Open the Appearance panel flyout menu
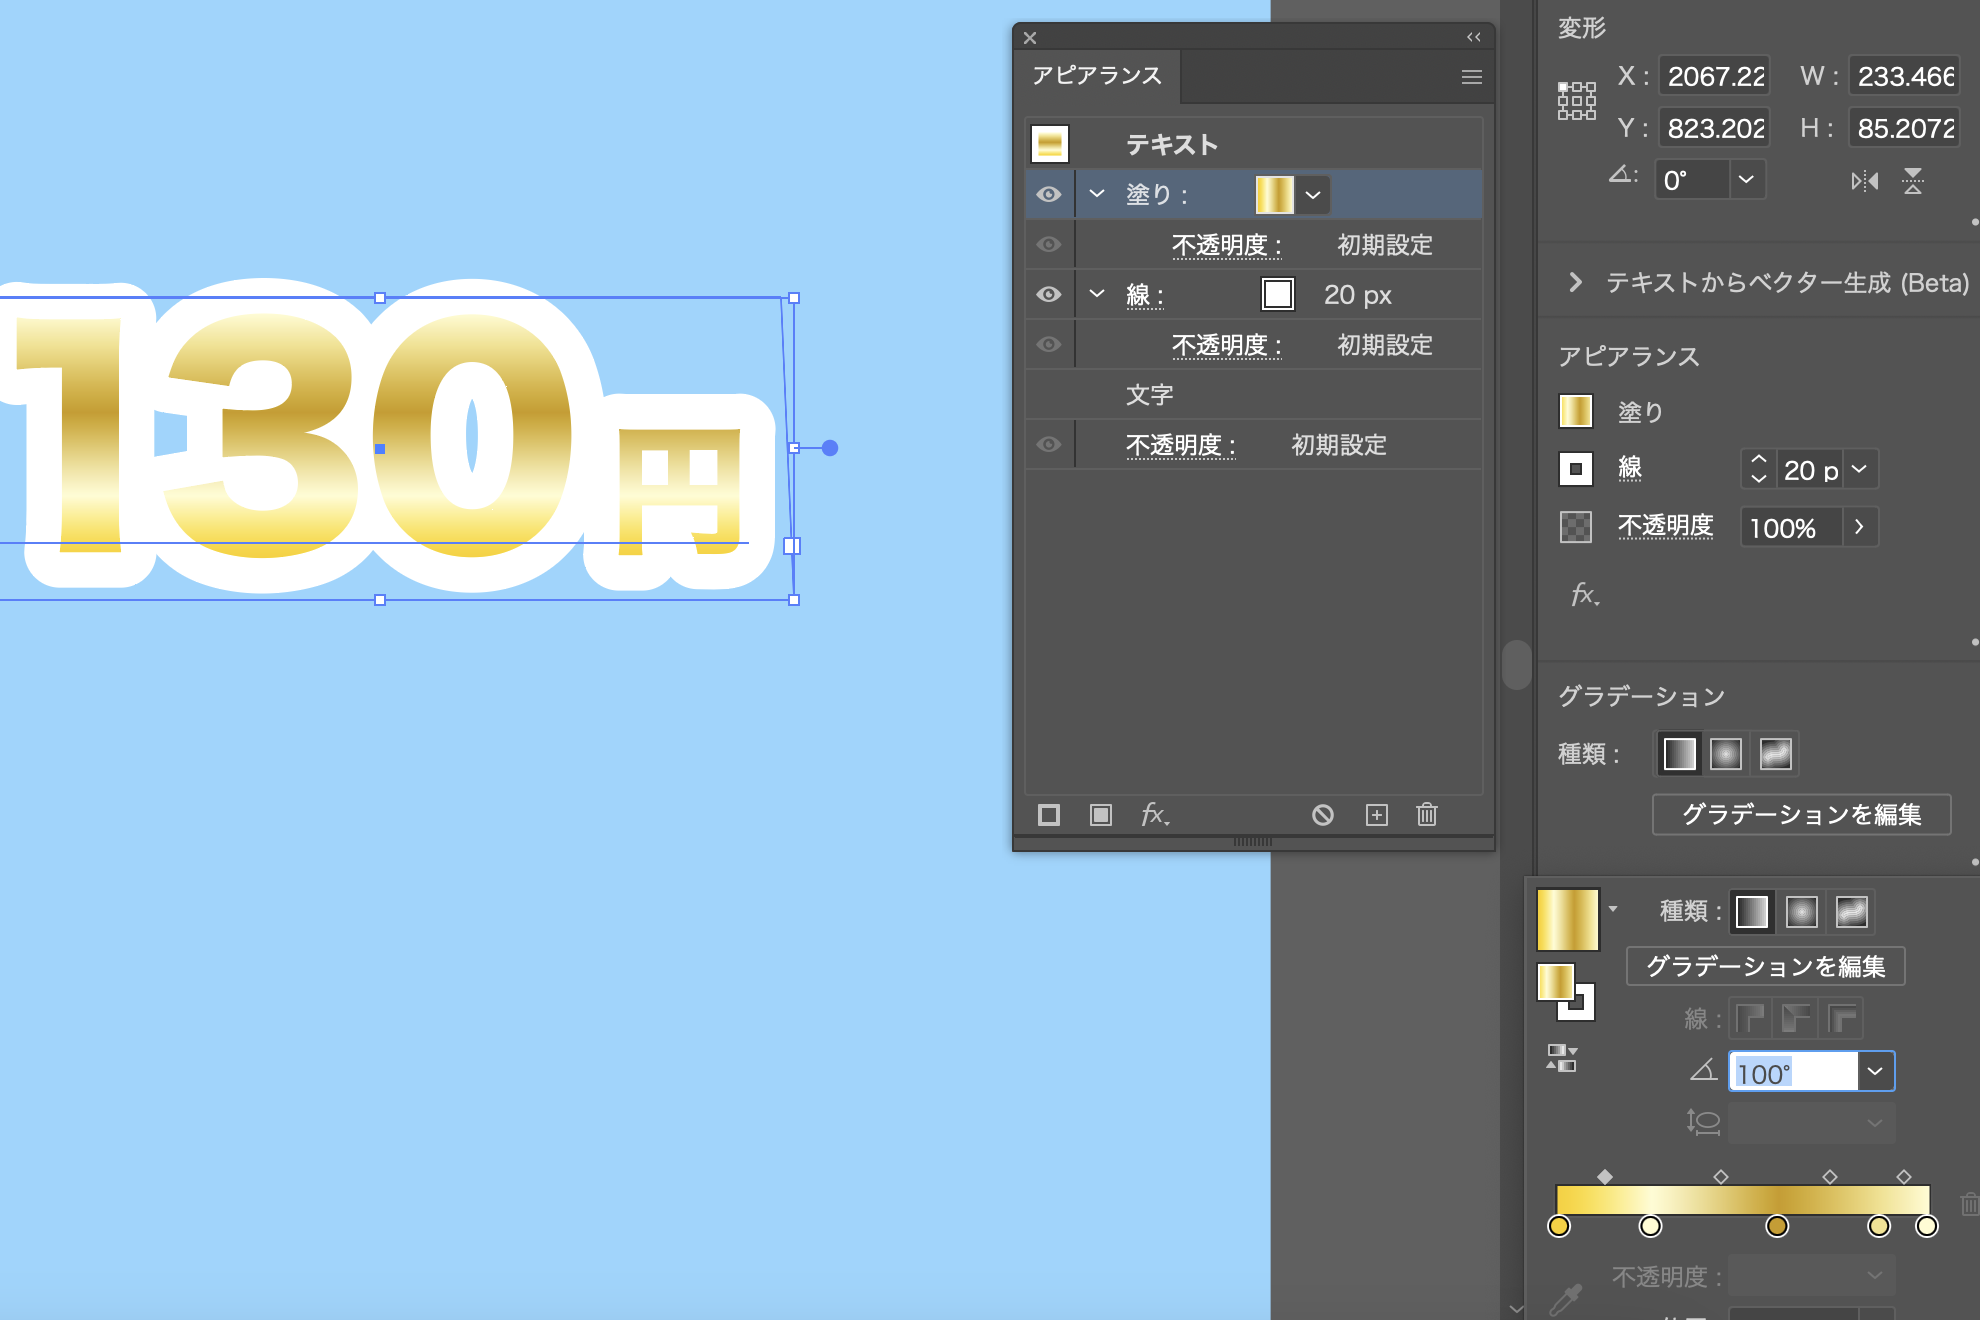This screenshot has height=1320, width=1980. pyautogui.click(x=1471, y=76)
